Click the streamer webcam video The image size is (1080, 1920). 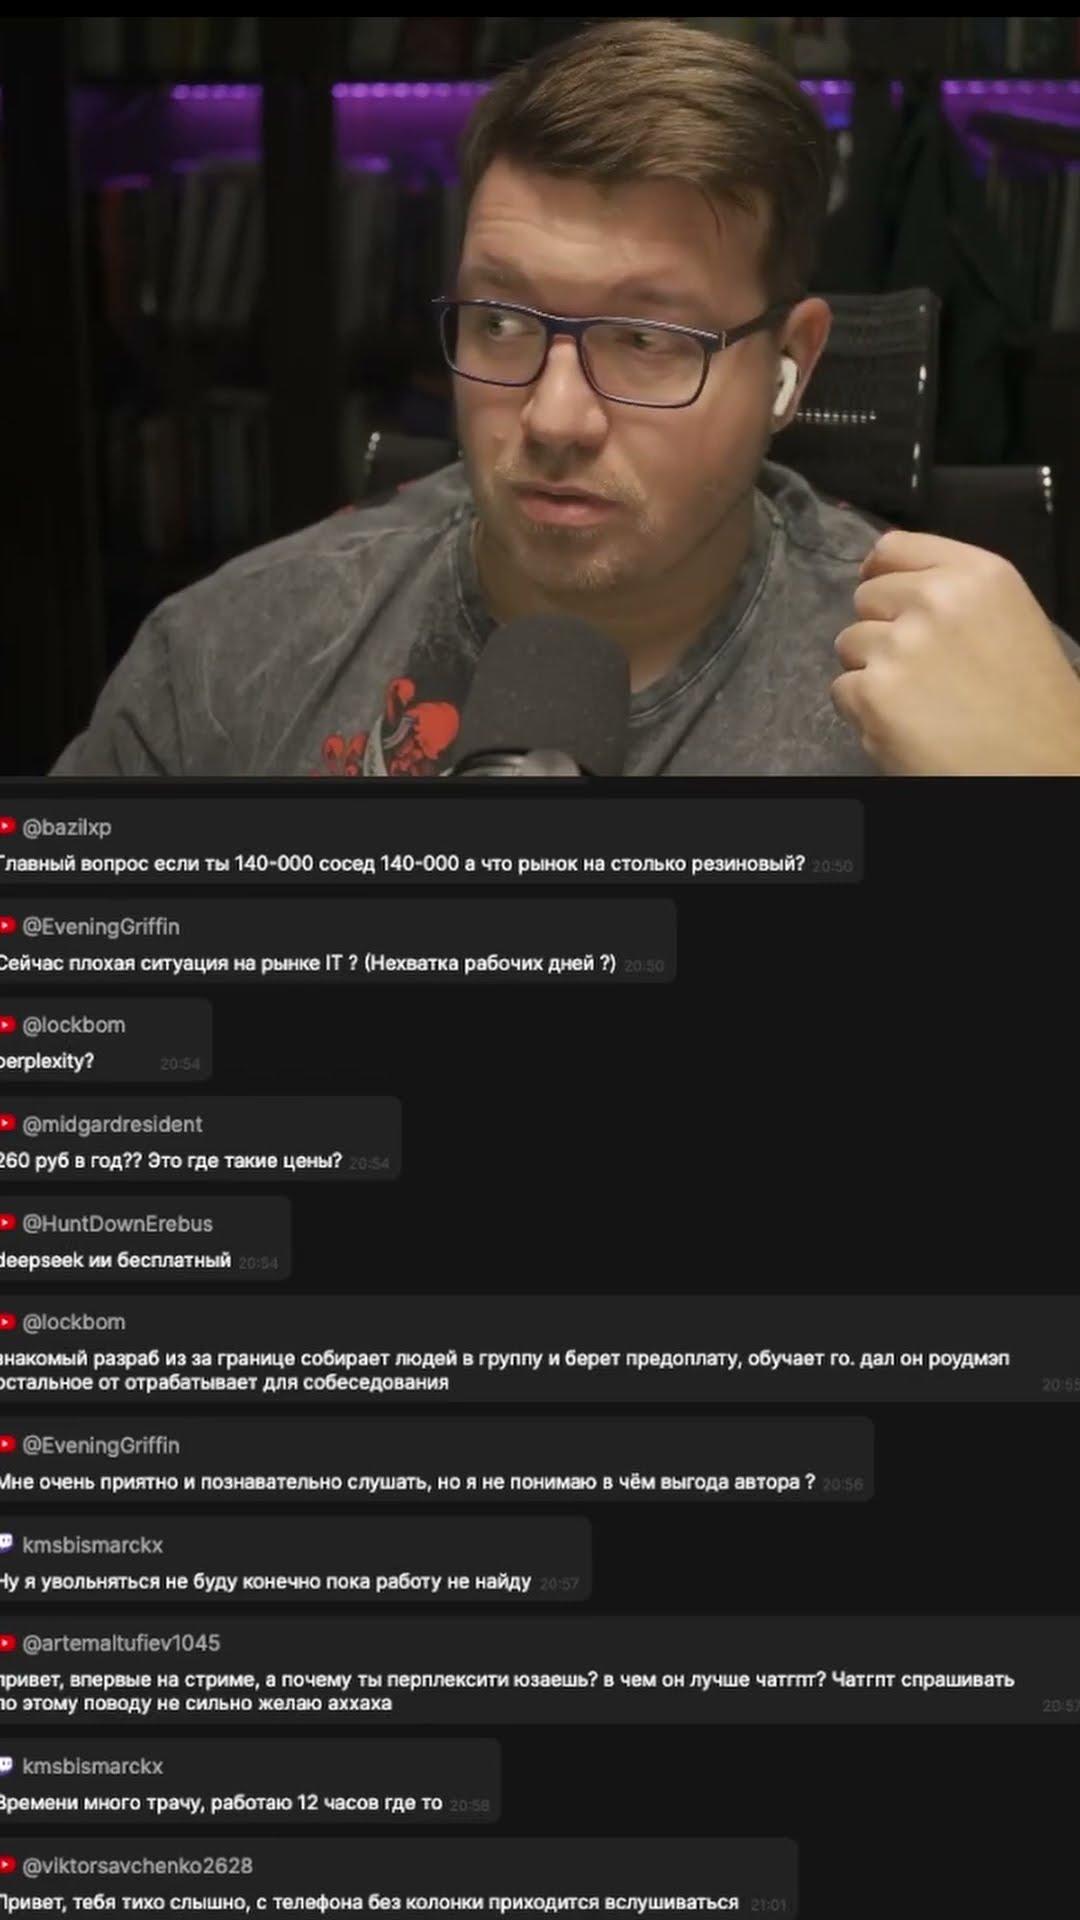[x=540, y=397]
